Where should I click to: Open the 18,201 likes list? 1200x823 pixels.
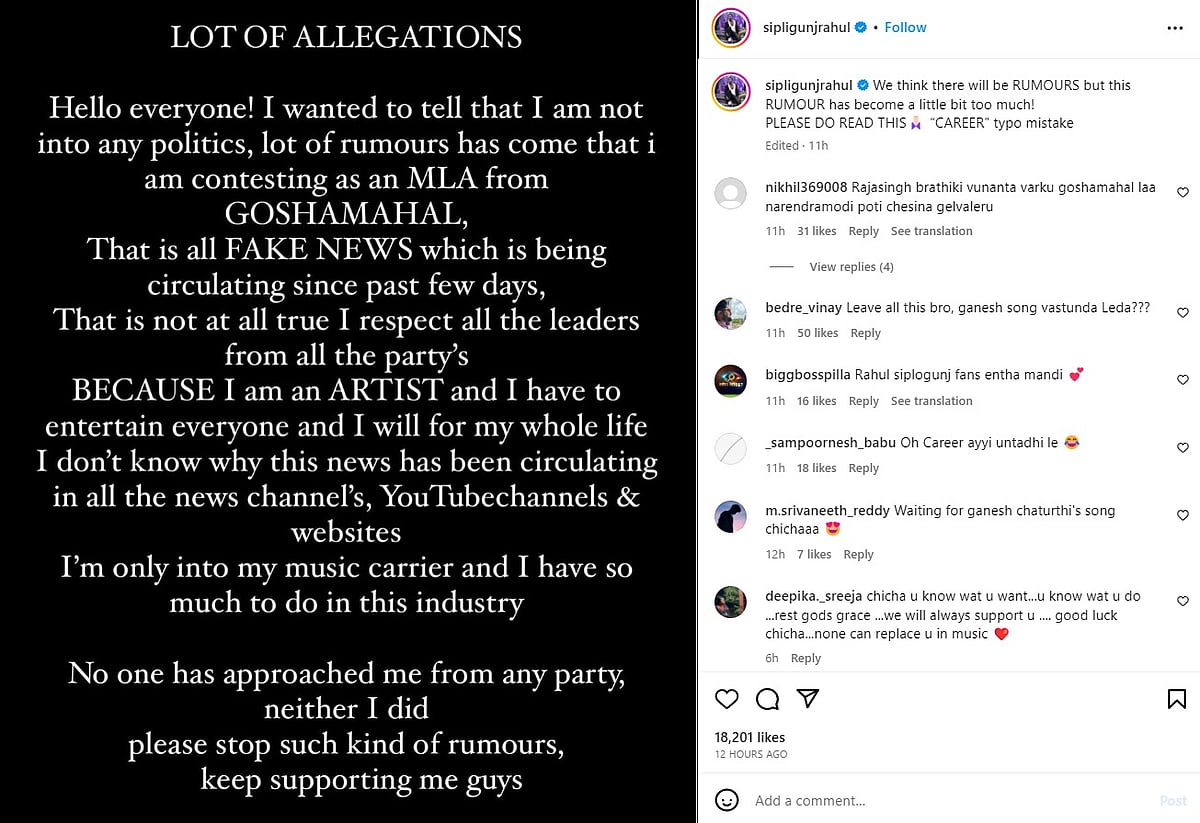[750, 737]
